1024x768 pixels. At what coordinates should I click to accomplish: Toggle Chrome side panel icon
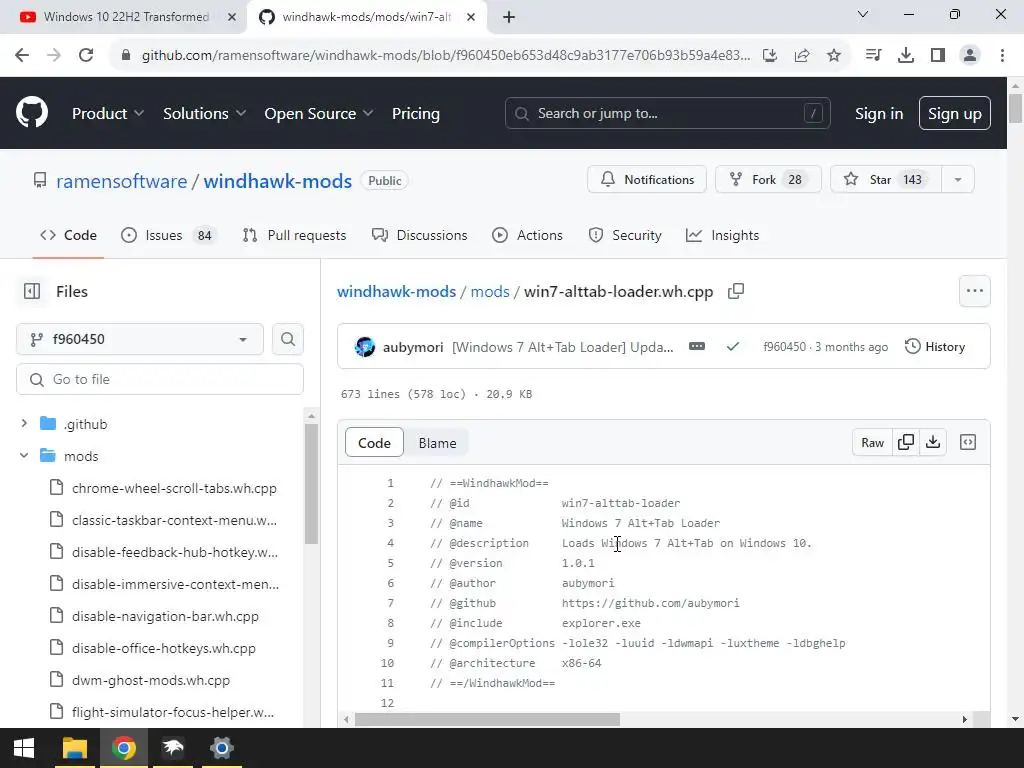(x=938, y=56)
